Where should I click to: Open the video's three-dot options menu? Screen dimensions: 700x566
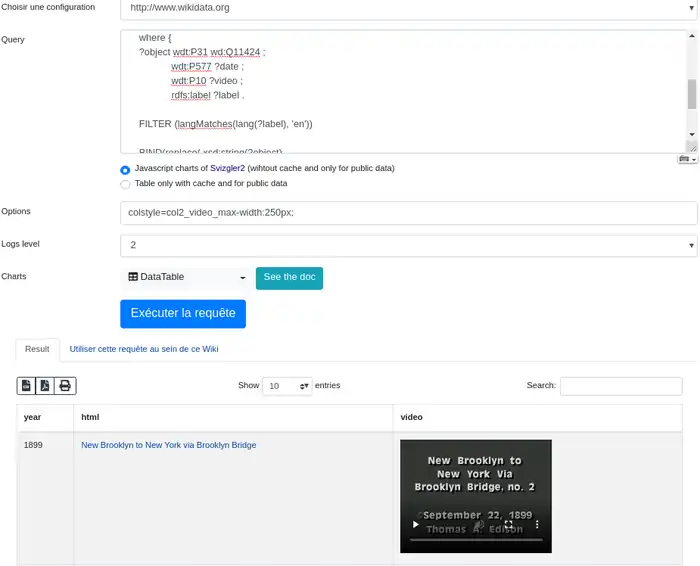pos(537,524)
